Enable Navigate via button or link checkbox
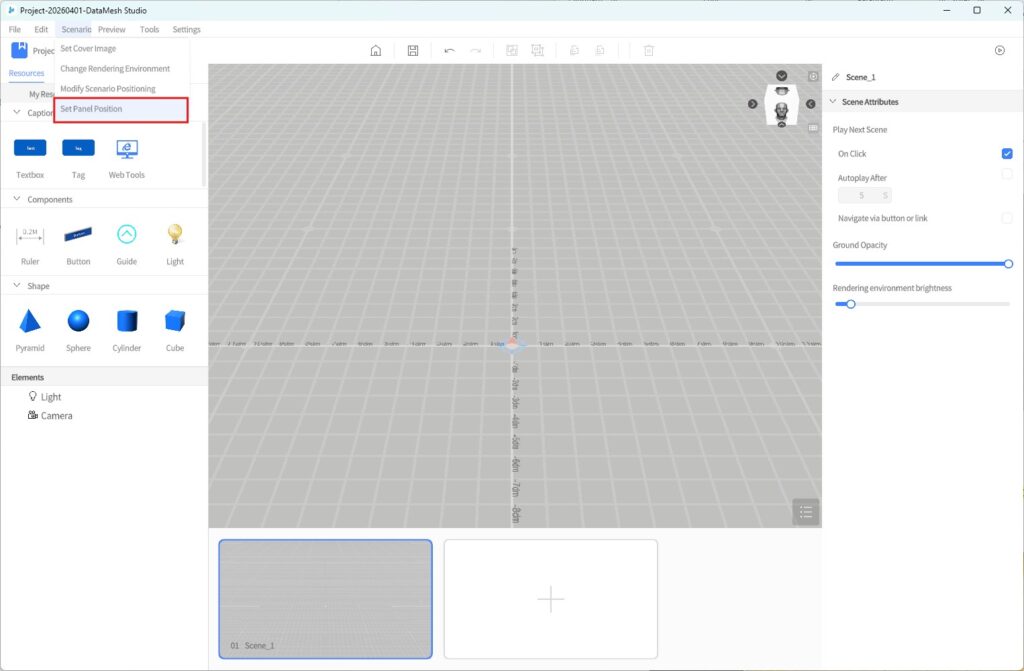 [1007, 218]
